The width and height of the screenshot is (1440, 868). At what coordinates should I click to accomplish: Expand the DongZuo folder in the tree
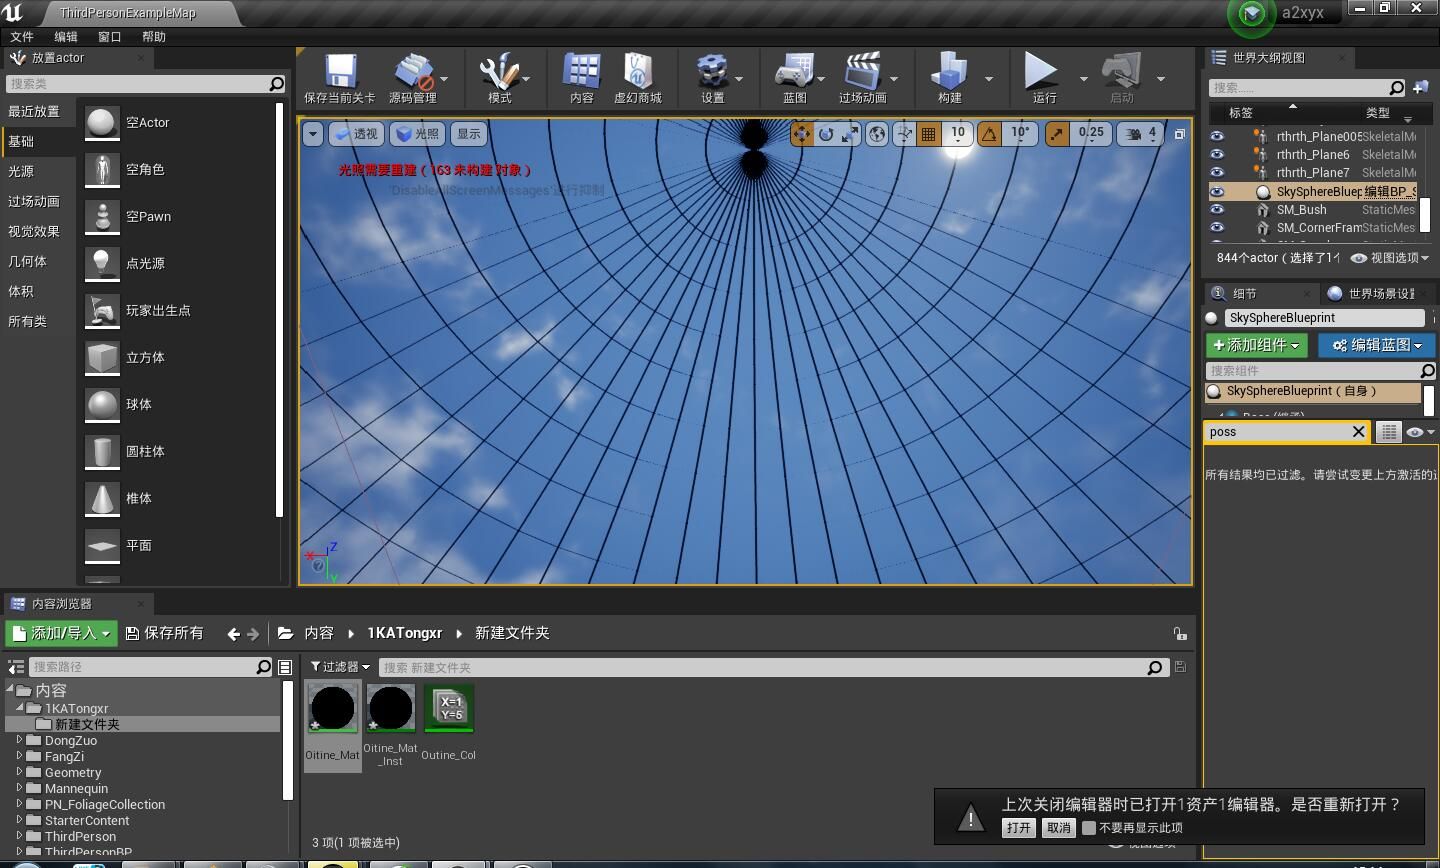19,740
